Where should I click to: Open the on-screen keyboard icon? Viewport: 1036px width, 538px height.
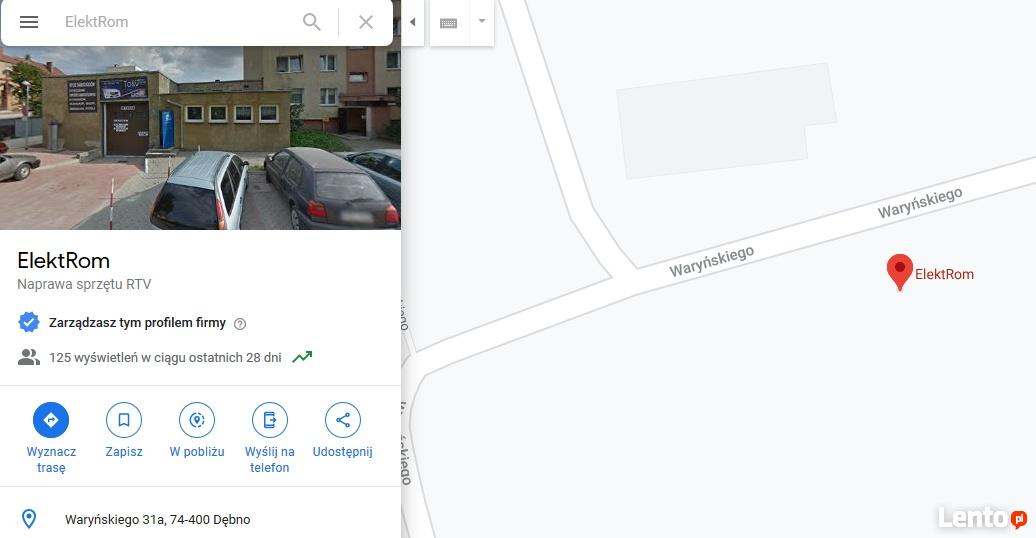449,23
